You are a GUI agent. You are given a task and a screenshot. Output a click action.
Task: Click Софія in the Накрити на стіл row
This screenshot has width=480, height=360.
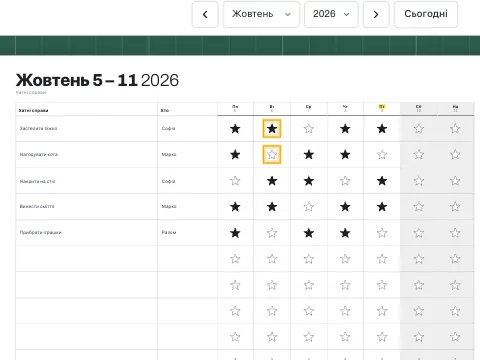[x=168, y=181]
